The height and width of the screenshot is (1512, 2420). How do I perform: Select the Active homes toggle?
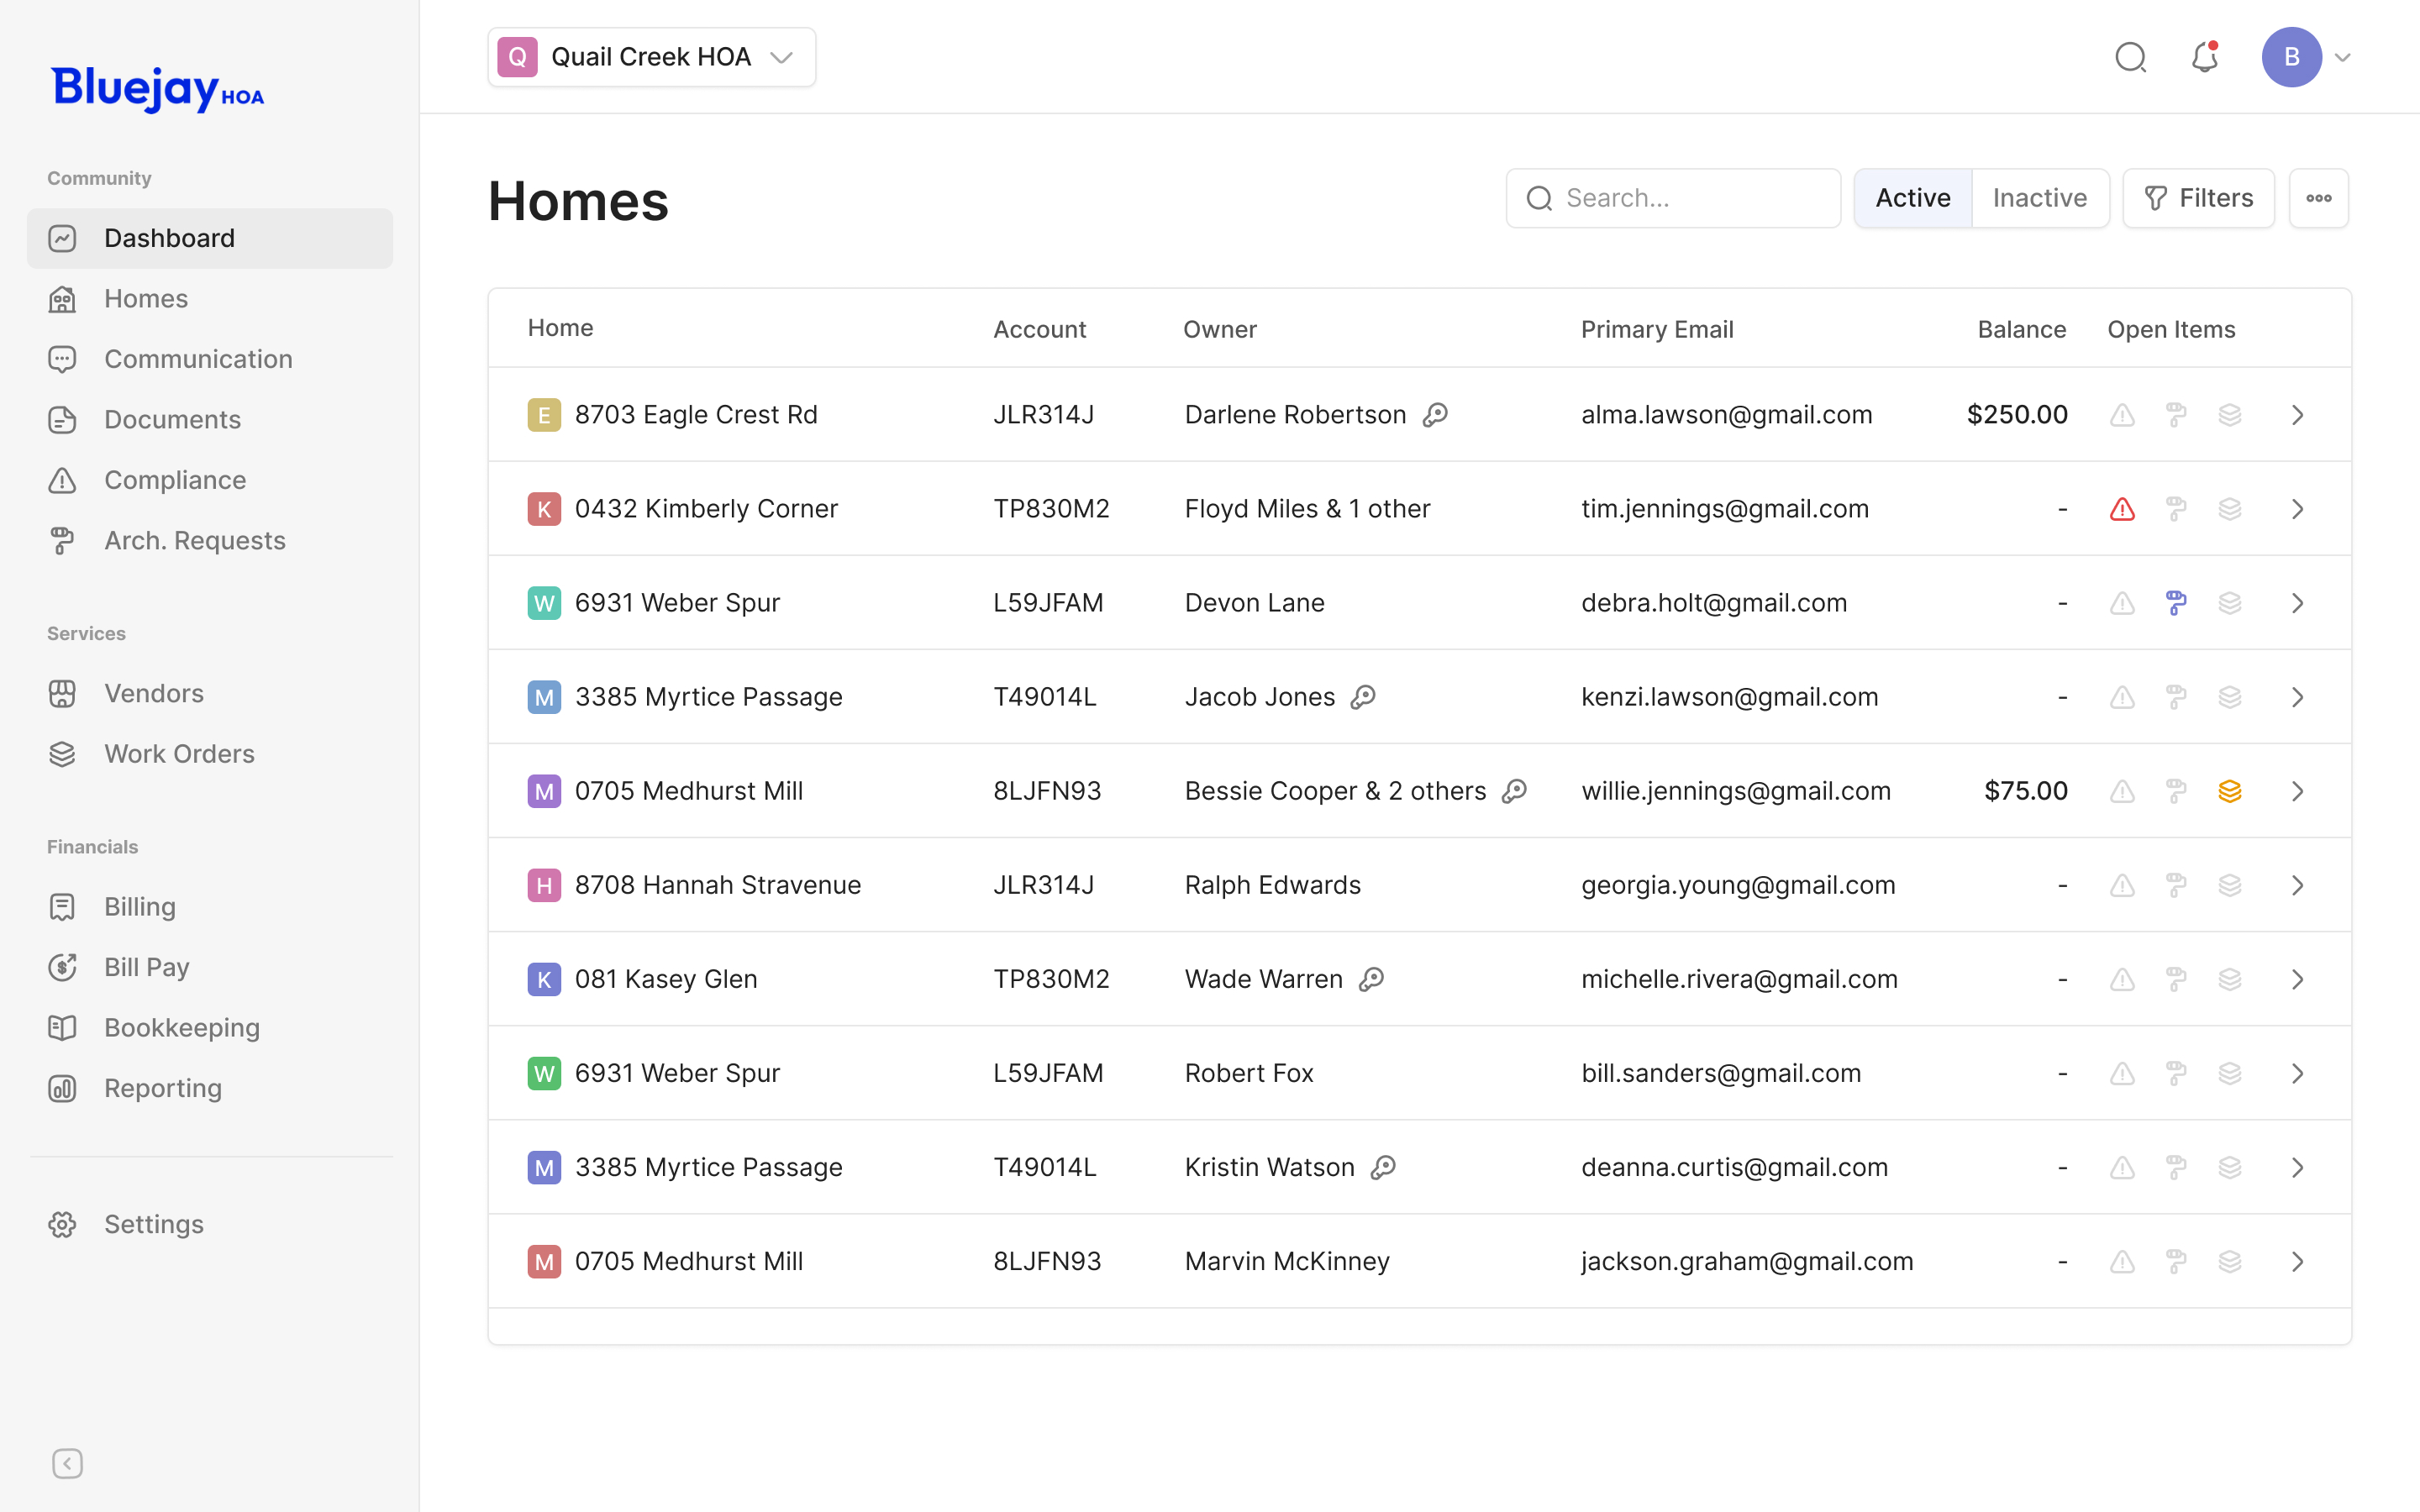point(1912,198)
